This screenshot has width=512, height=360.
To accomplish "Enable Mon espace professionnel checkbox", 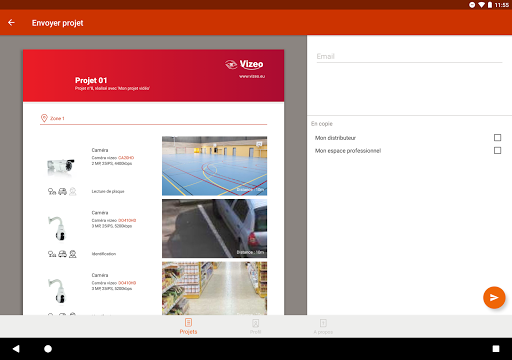I will (x=497, y=151).
